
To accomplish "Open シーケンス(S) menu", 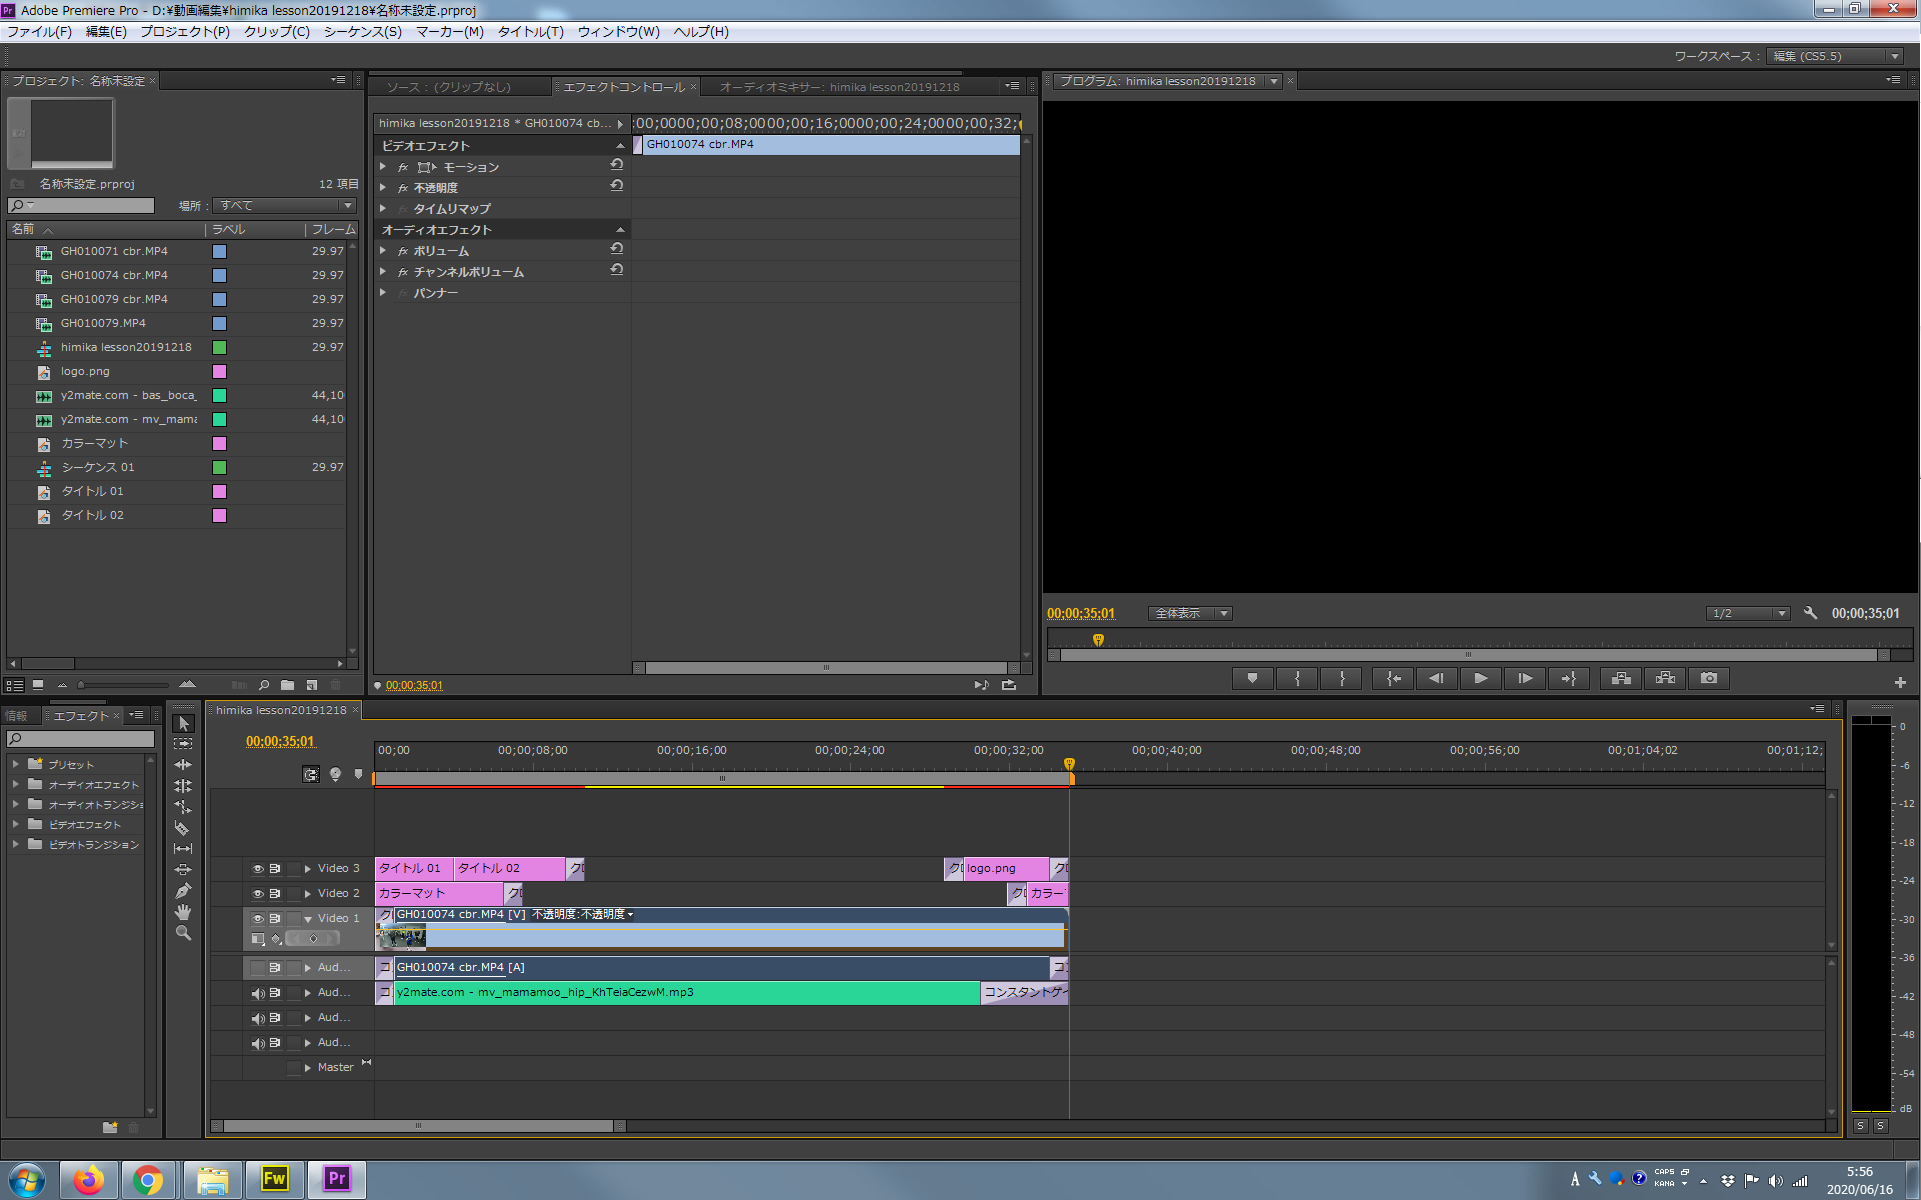I will click(363, 32).
